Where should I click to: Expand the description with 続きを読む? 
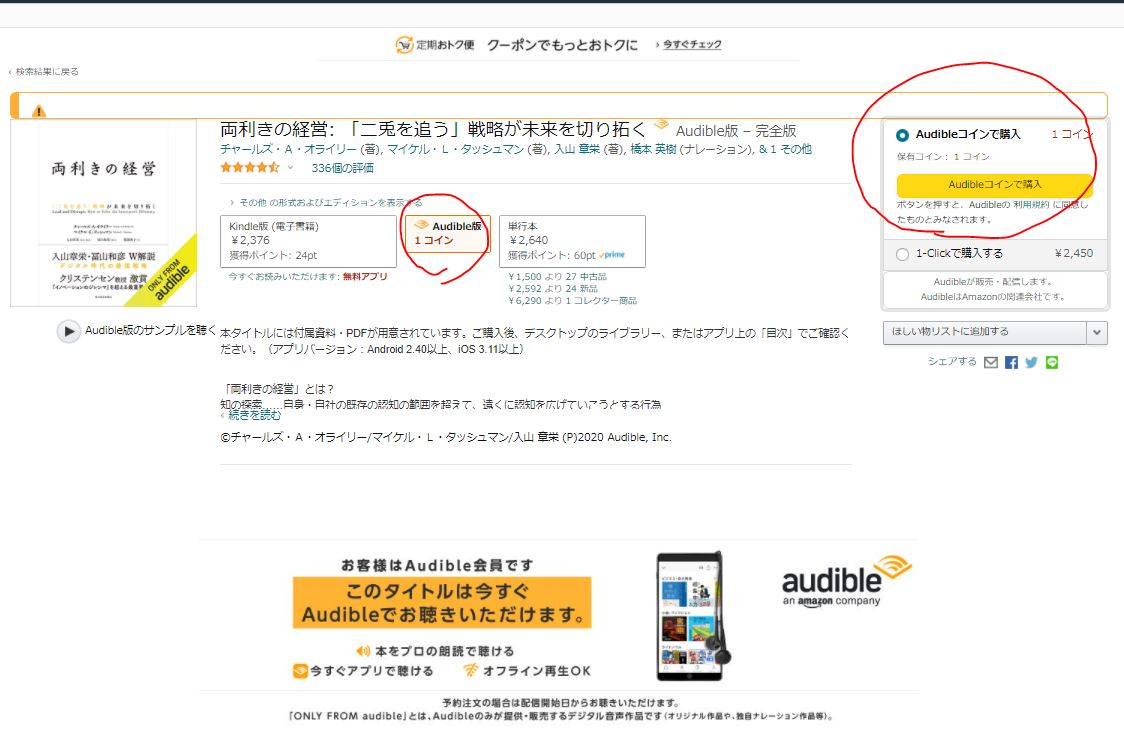(x=254, y=415)
